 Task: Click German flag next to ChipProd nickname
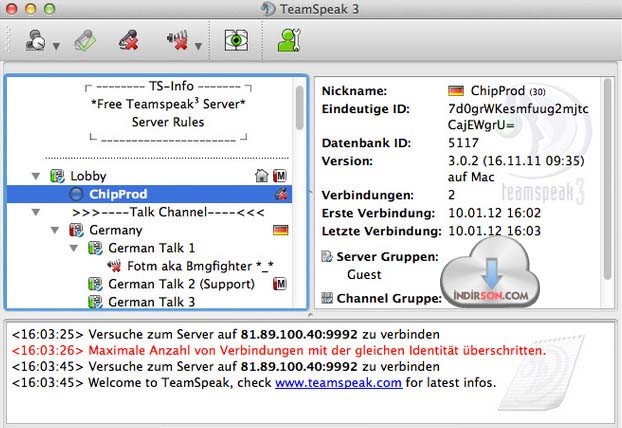(456, 91)
